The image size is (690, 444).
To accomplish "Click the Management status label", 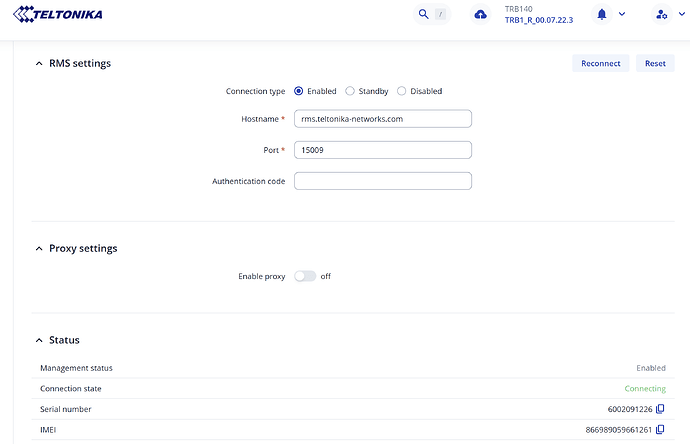I will 76,368.
